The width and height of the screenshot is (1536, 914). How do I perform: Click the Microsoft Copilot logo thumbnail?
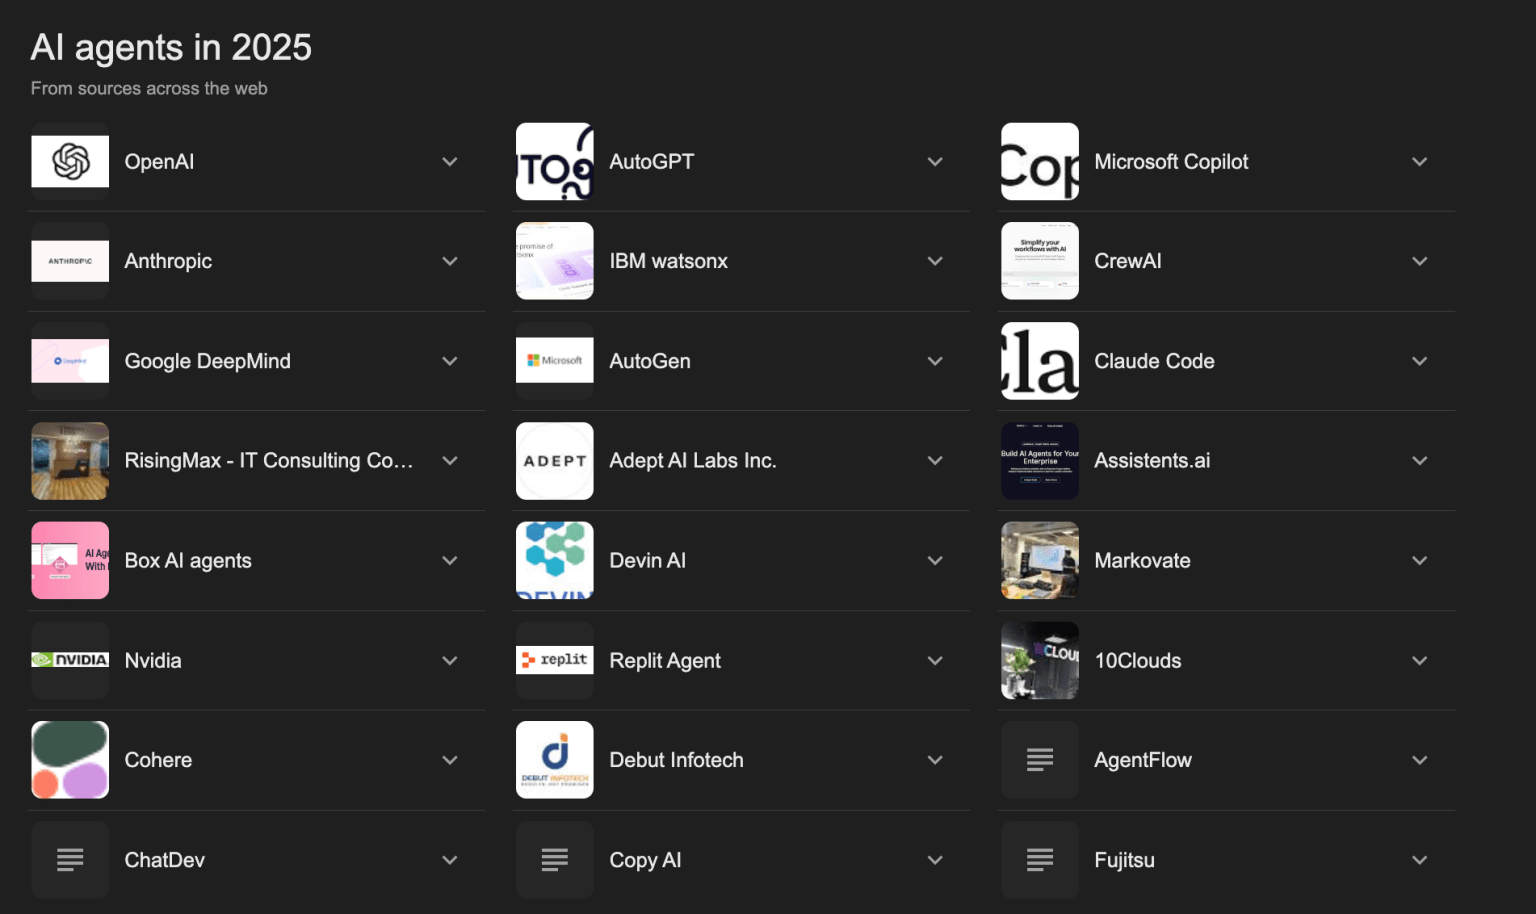click(1040, 161)
